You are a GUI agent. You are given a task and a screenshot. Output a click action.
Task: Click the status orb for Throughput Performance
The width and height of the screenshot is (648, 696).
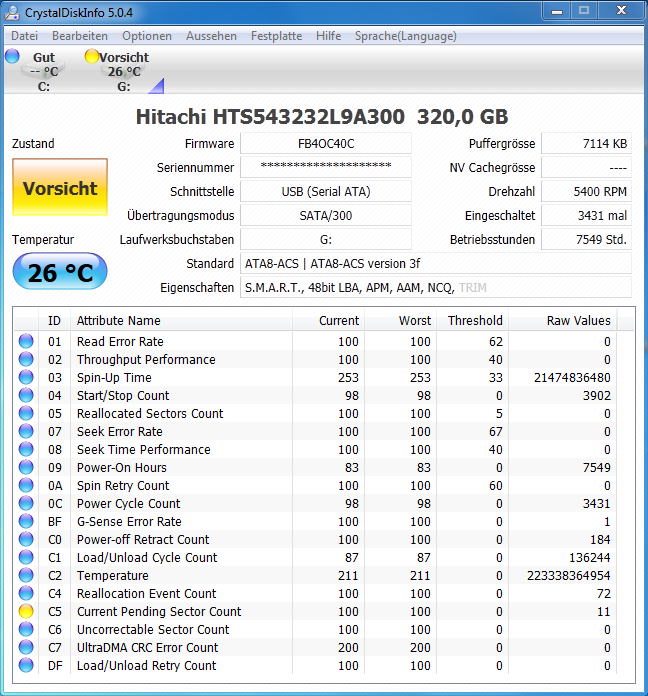pos(26,359)
